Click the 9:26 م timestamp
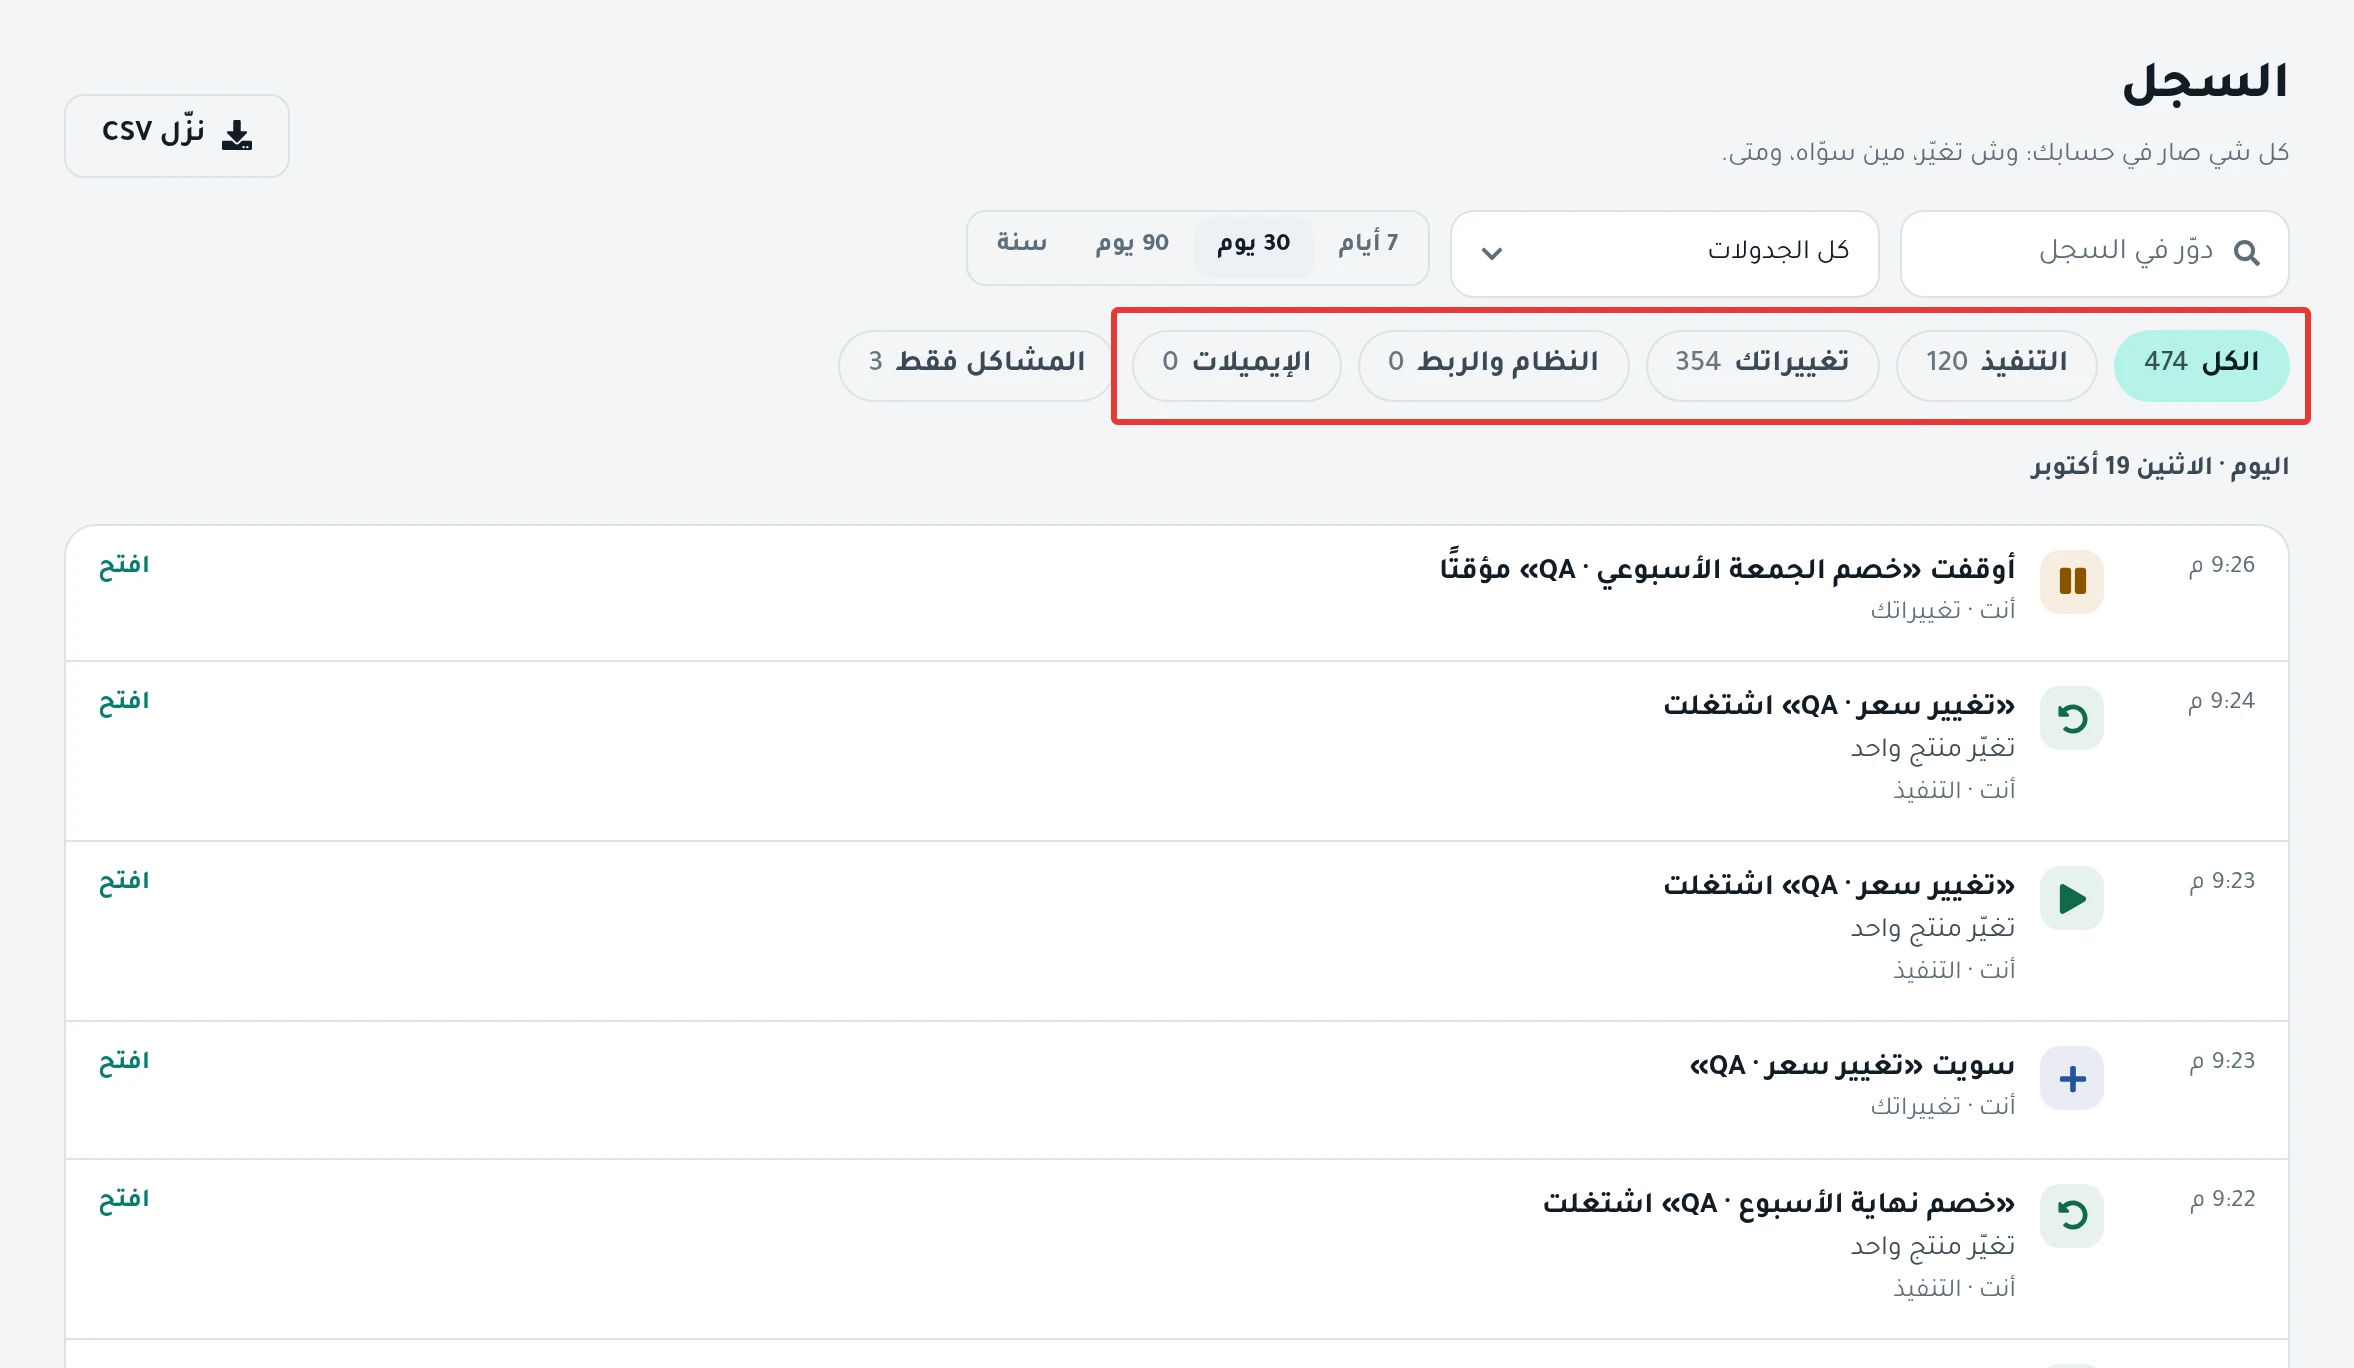 pos(2221,565)
